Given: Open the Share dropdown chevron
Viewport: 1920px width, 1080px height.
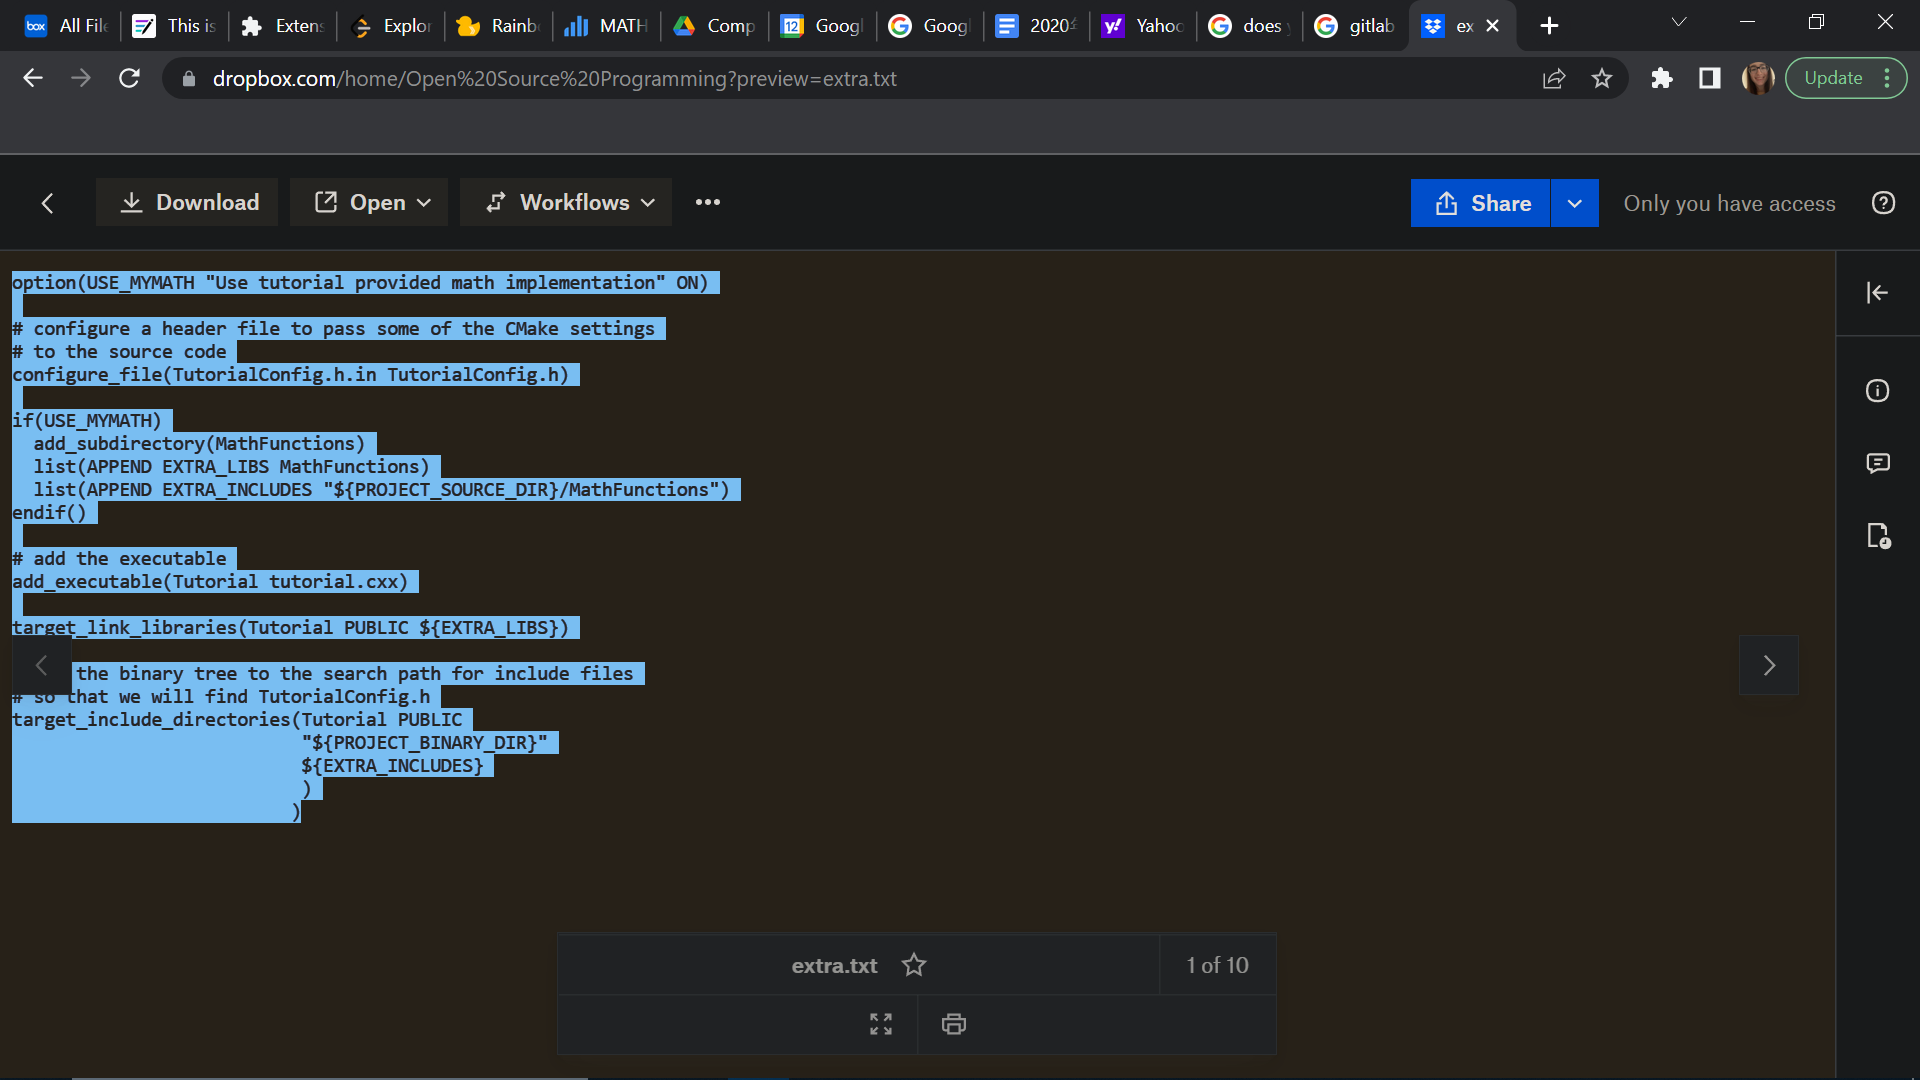Looking at the screenshot, I should [1573, 203].
